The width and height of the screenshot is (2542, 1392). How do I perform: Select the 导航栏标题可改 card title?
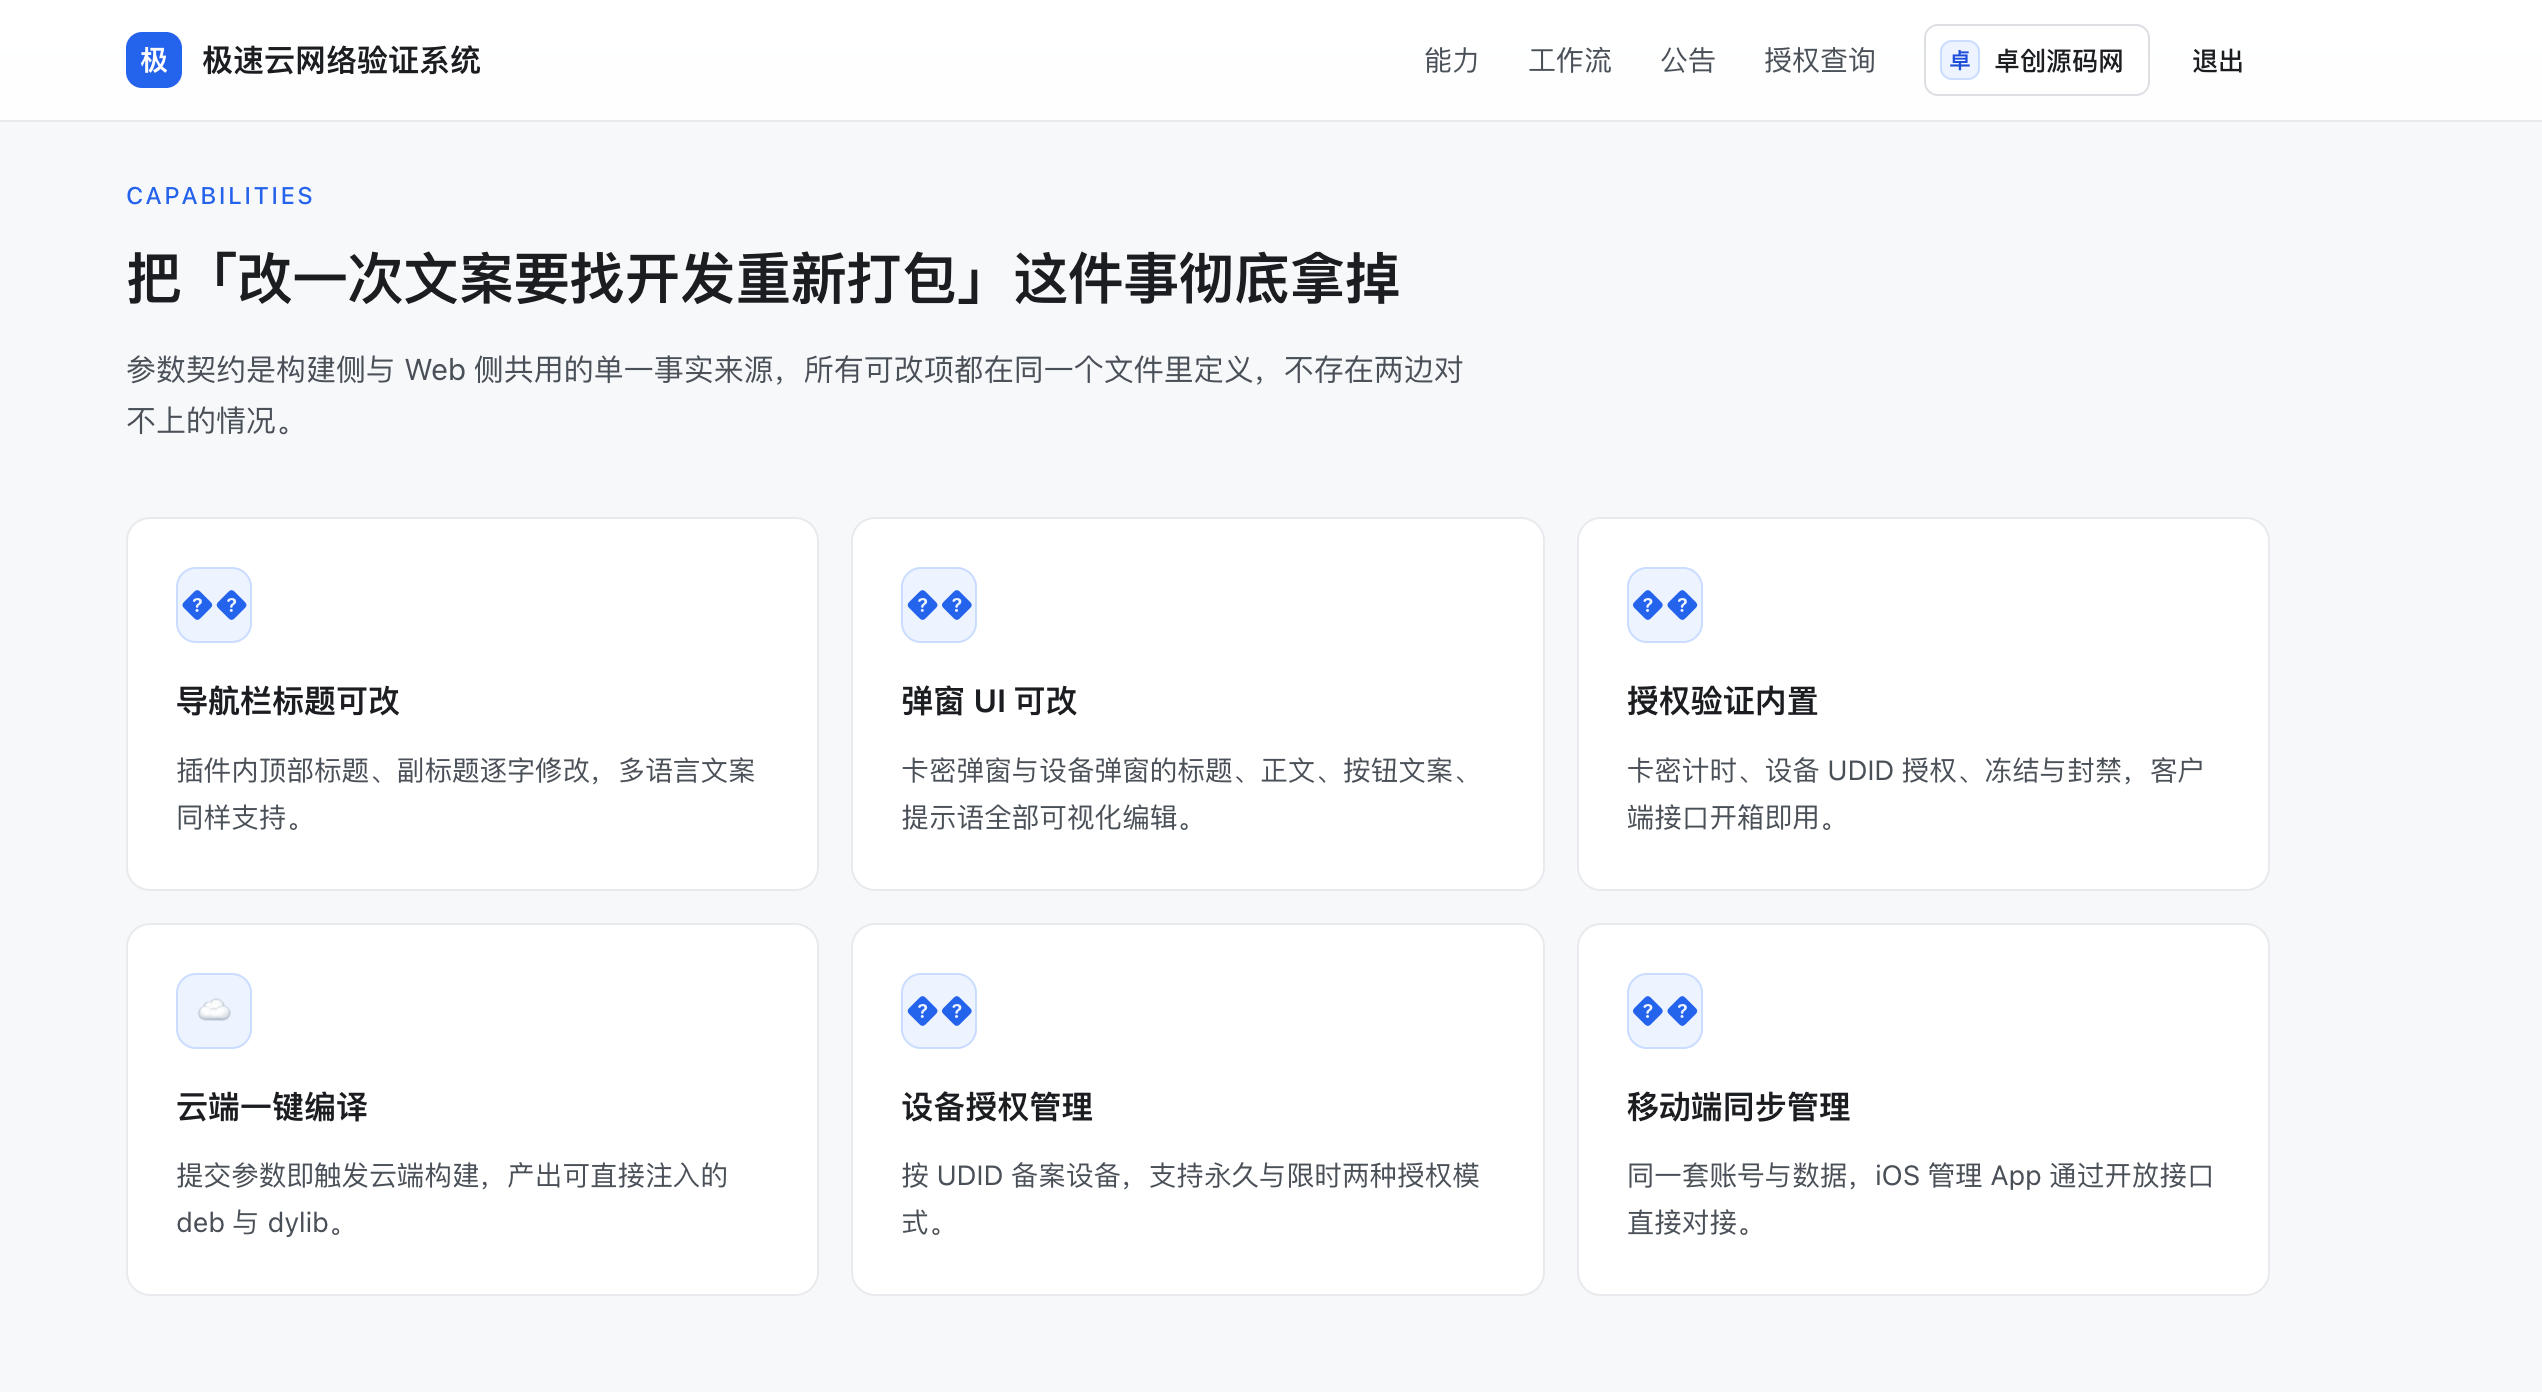pyautogui.click(x=288, y=701)
